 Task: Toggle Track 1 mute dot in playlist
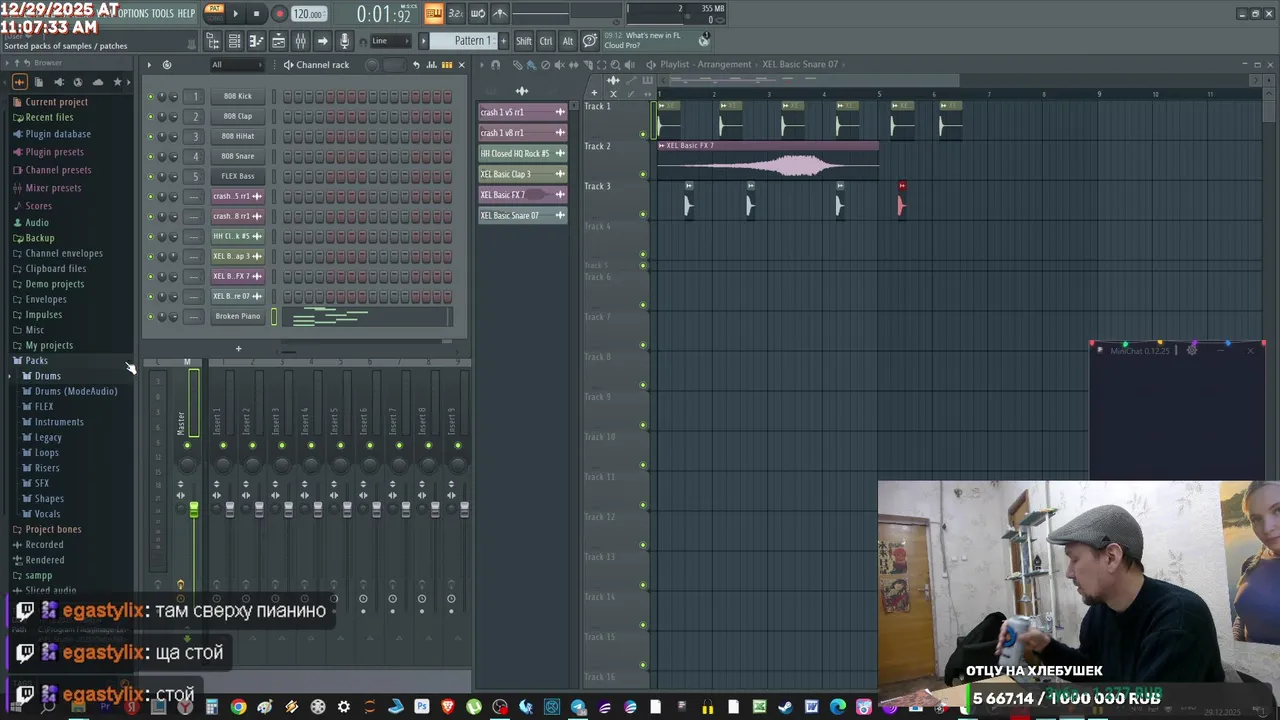(643, 134)
